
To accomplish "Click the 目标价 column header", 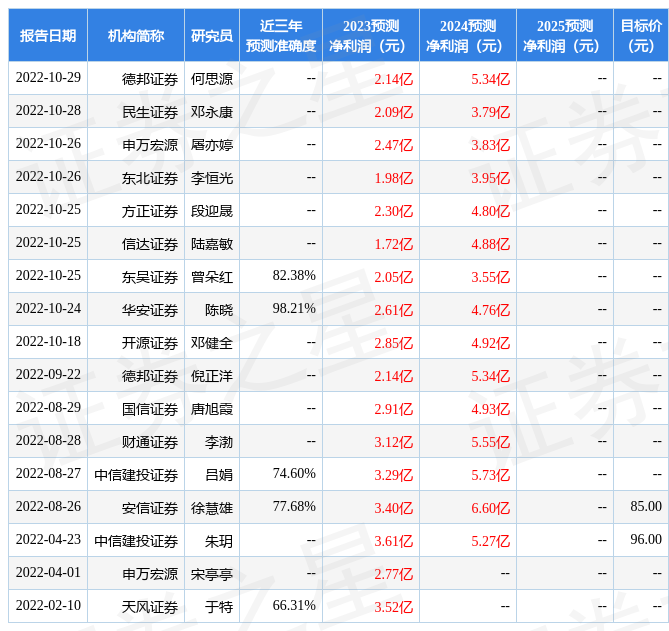I will click(x=641, y=36).
